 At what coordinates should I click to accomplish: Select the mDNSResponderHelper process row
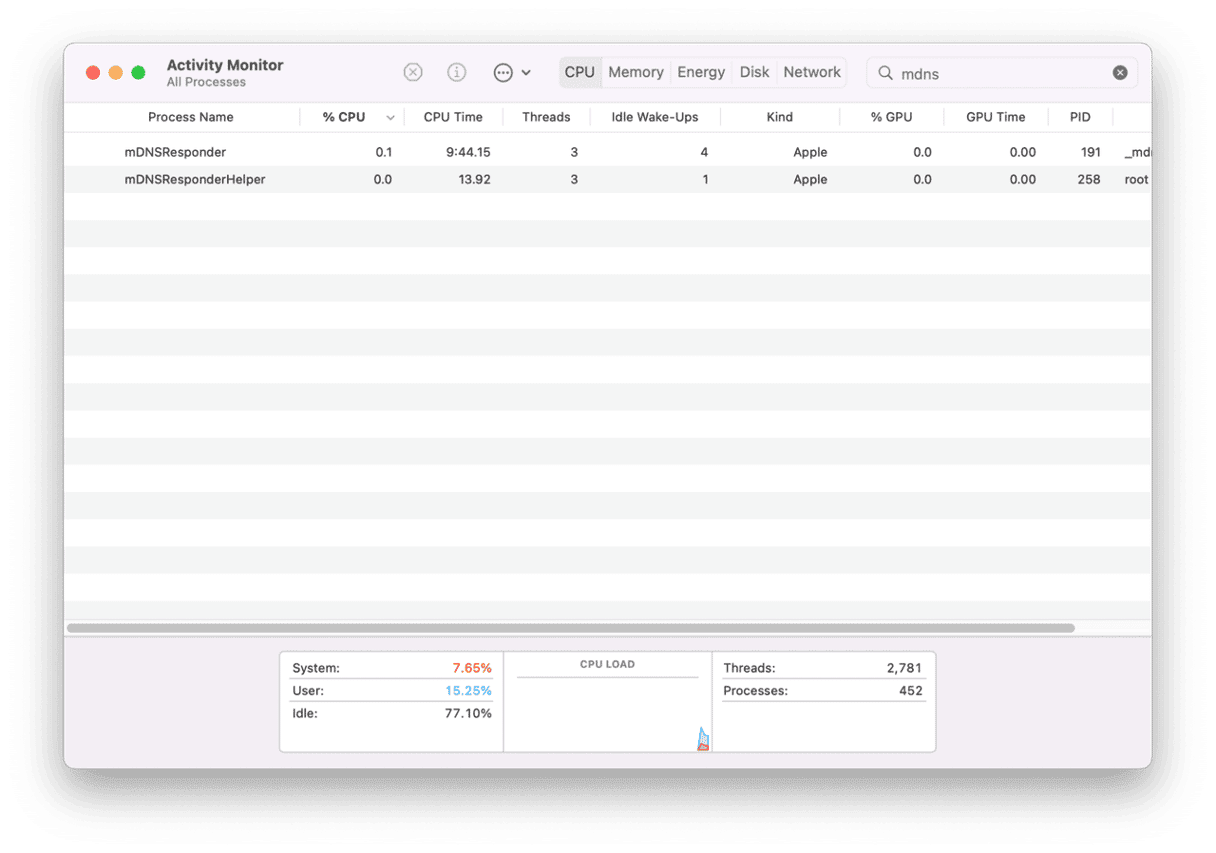click(x=194, y=180)
